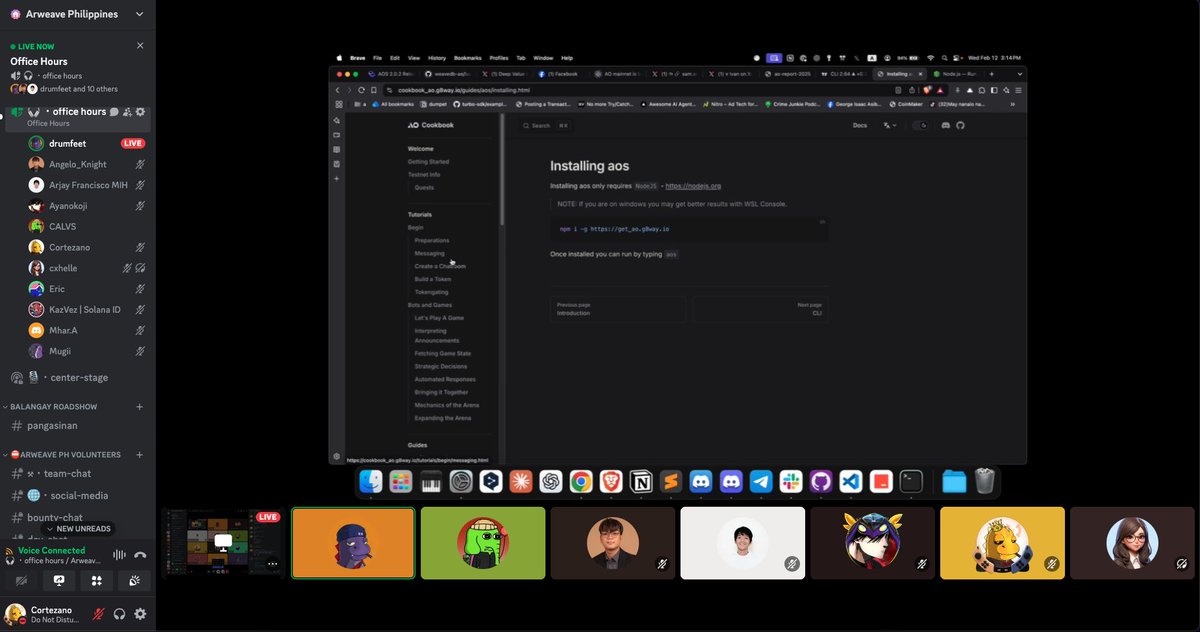
Task: Launch the activities button
Action: [x=96, y=580]
